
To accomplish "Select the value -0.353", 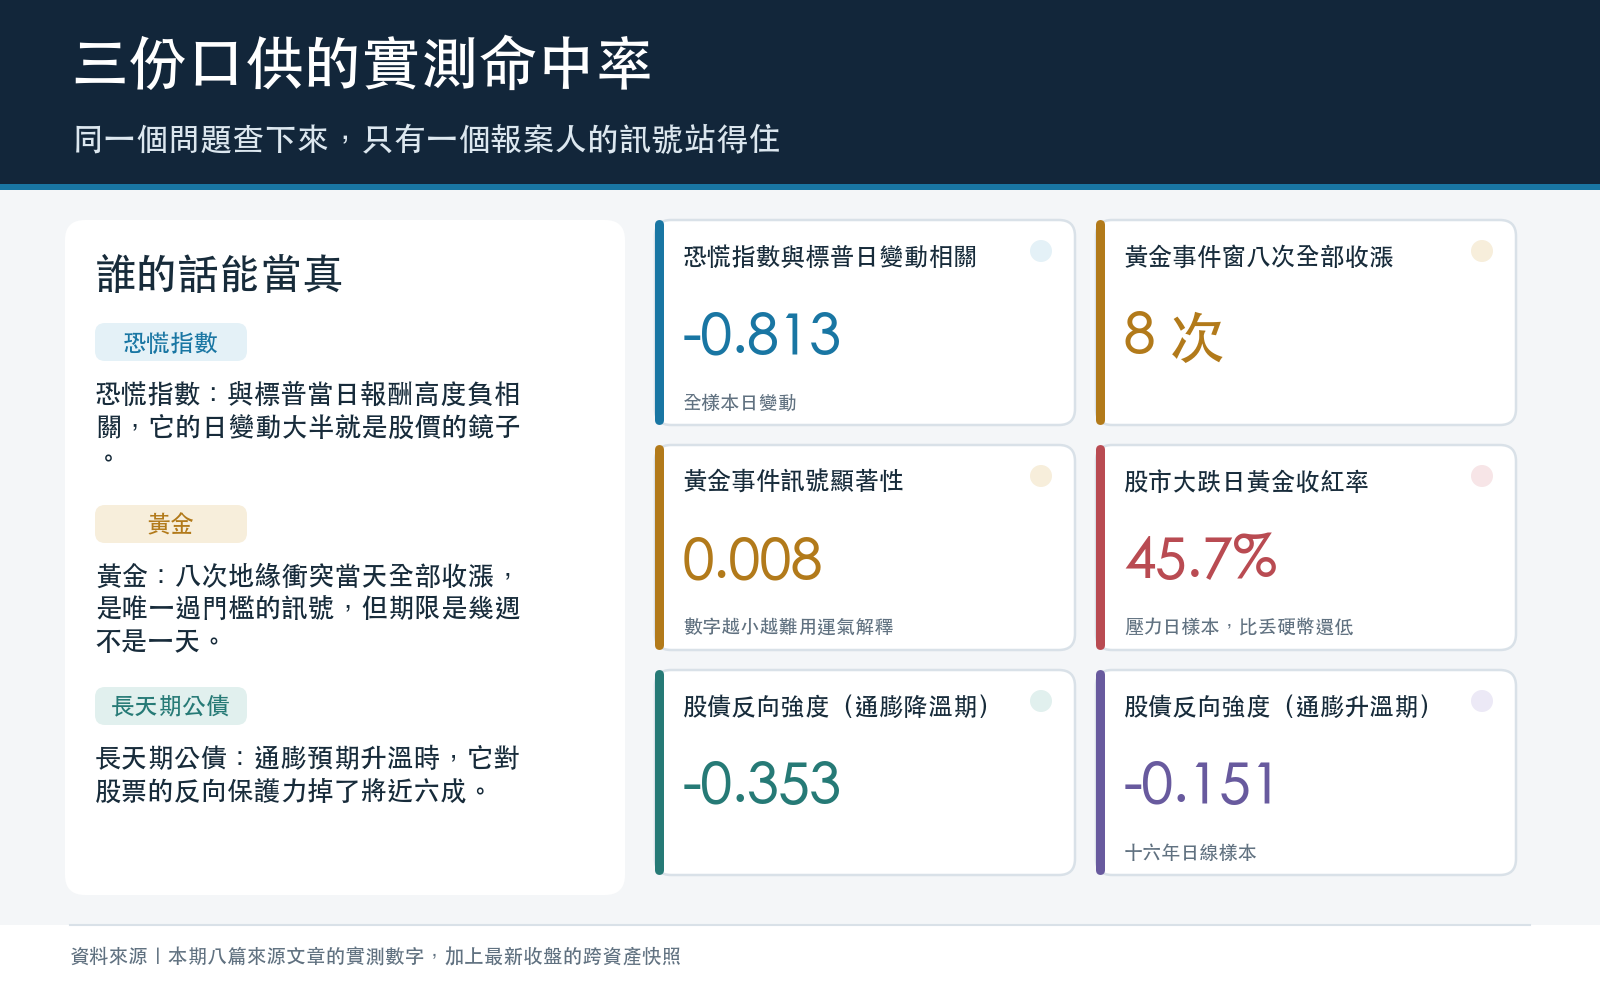I will 762,783.
